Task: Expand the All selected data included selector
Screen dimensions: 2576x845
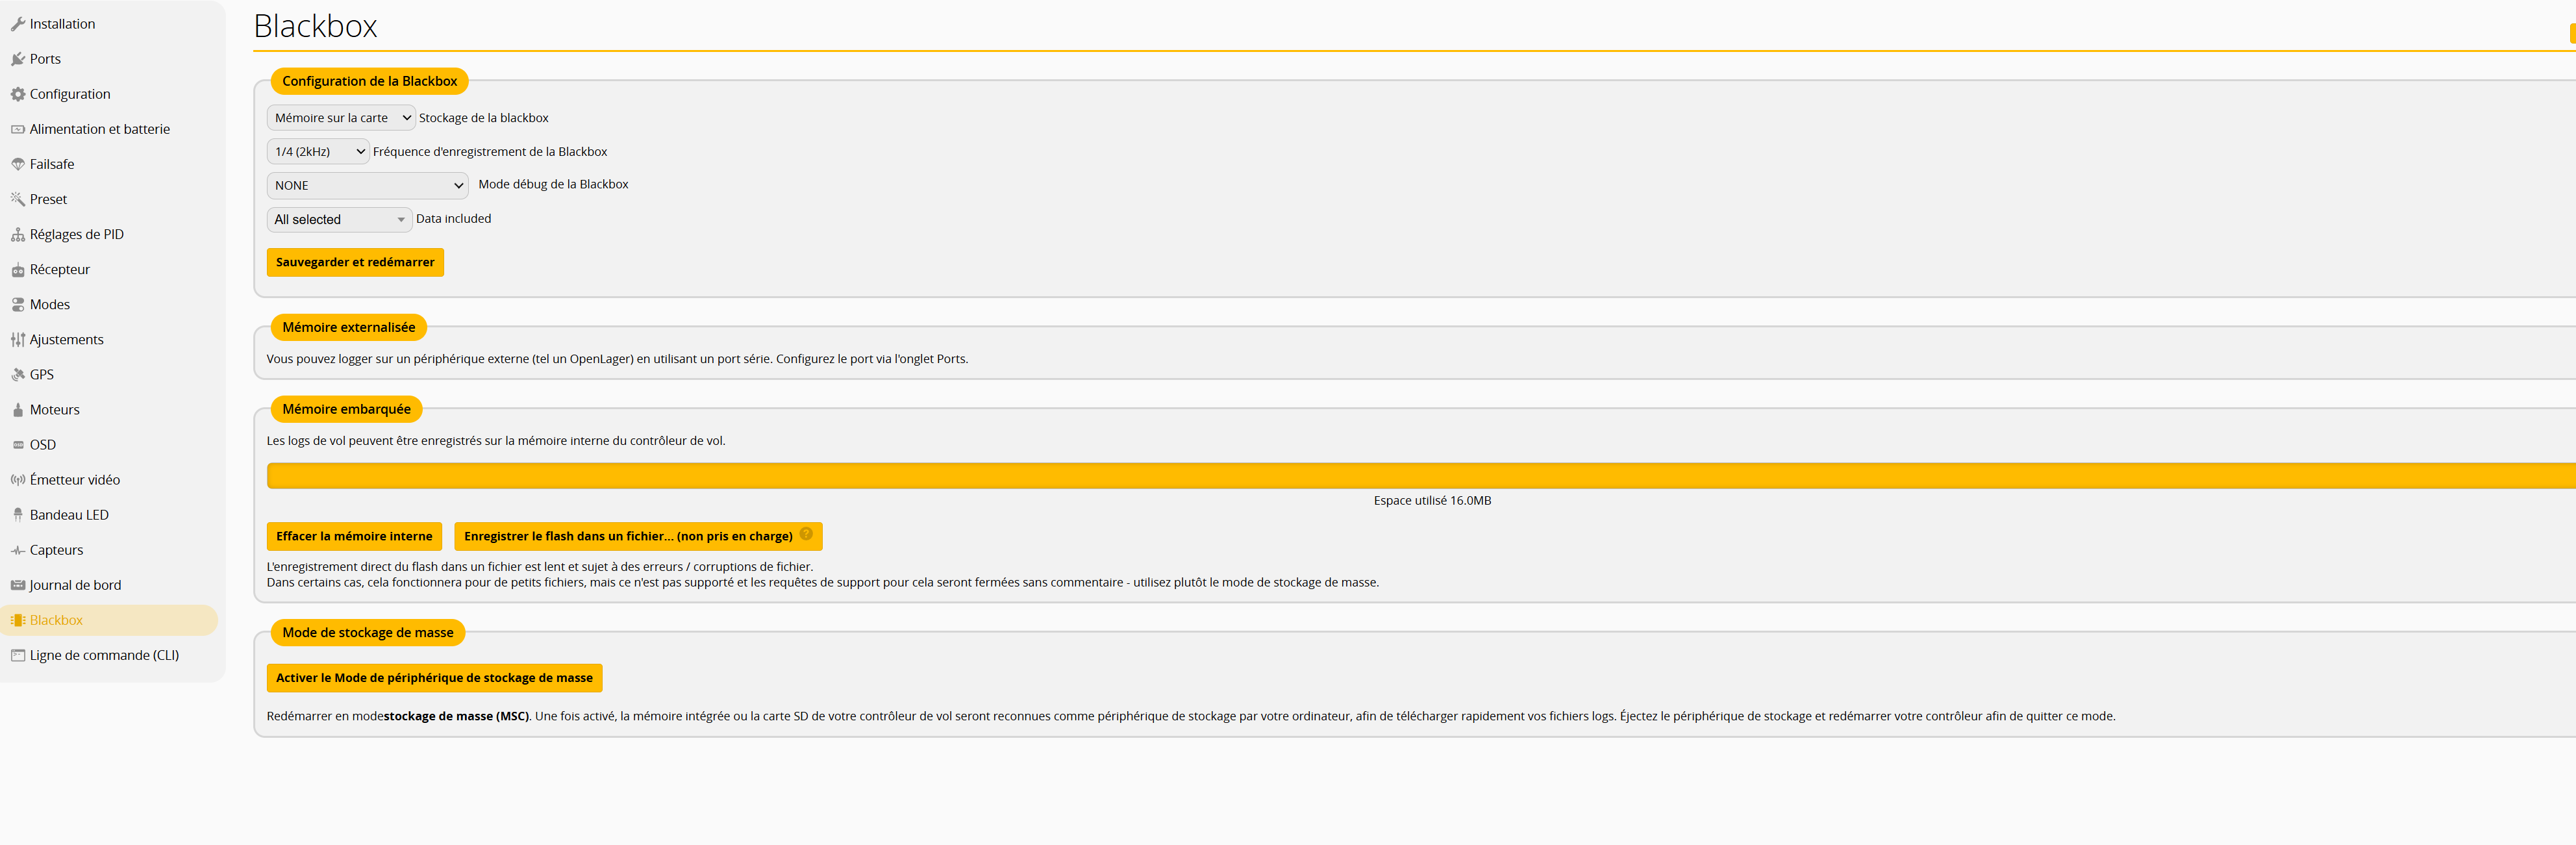Action: 339,220
